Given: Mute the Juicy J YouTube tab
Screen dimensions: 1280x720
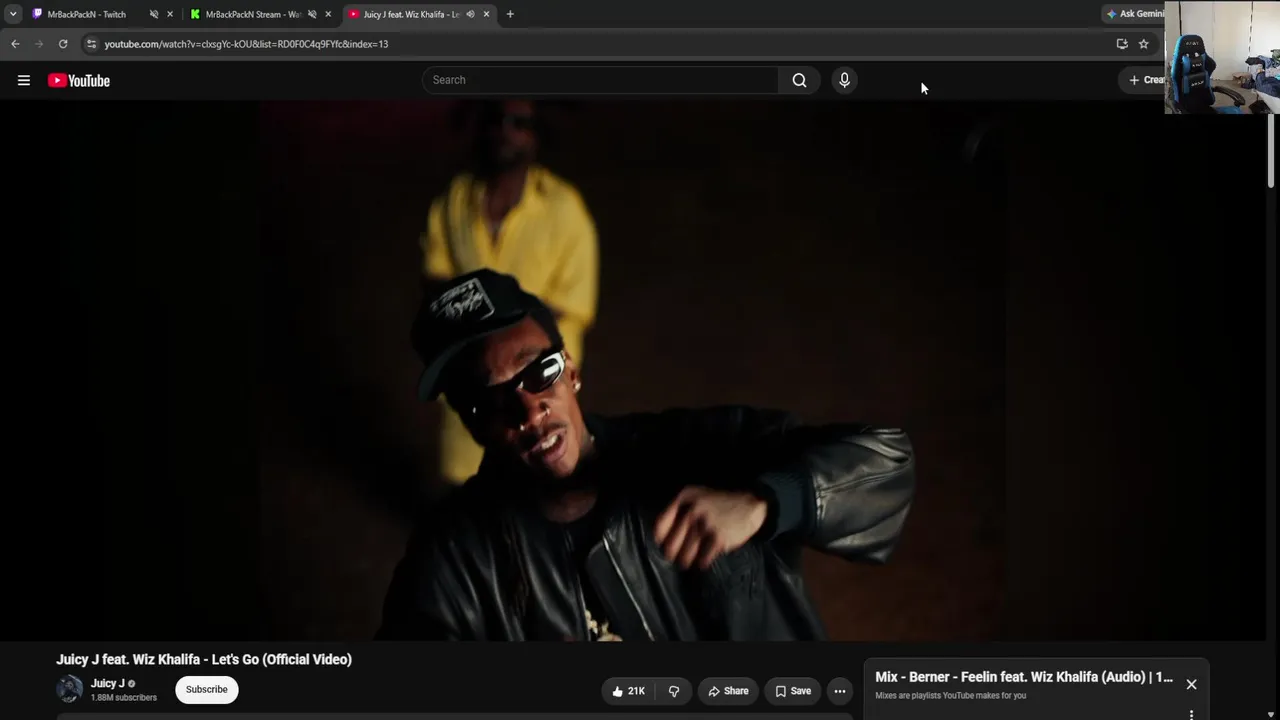Looking at the screenshot, I should pos(470,14).
